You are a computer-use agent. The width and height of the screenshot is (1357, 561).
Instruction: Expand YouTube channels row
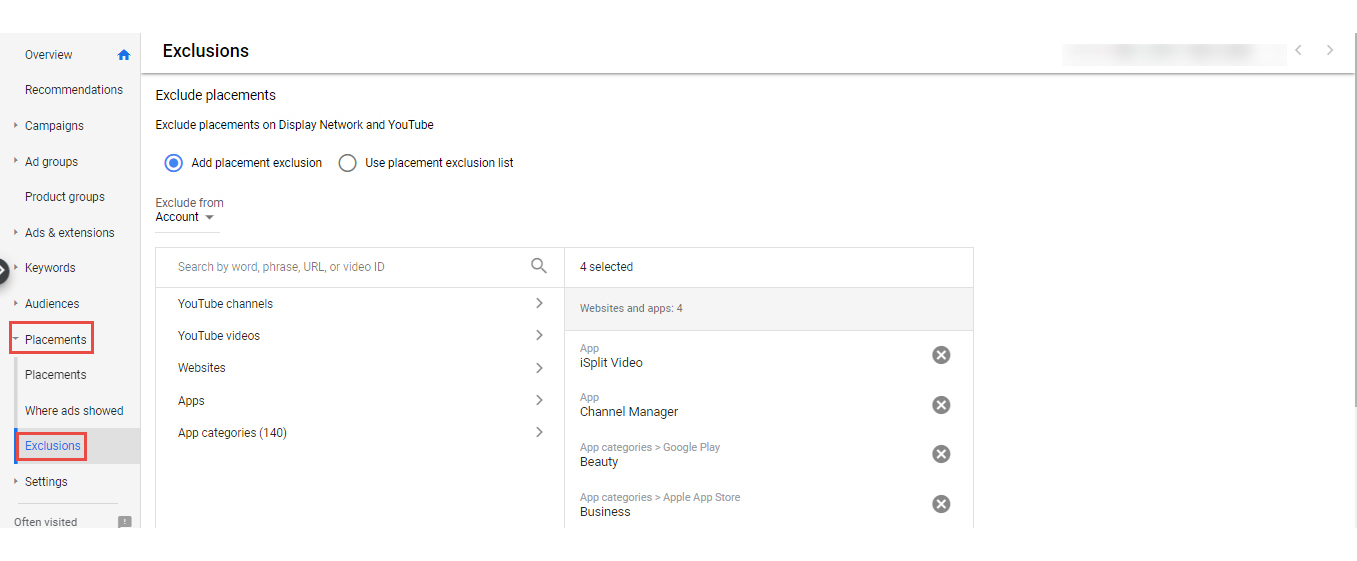point(539,303)
